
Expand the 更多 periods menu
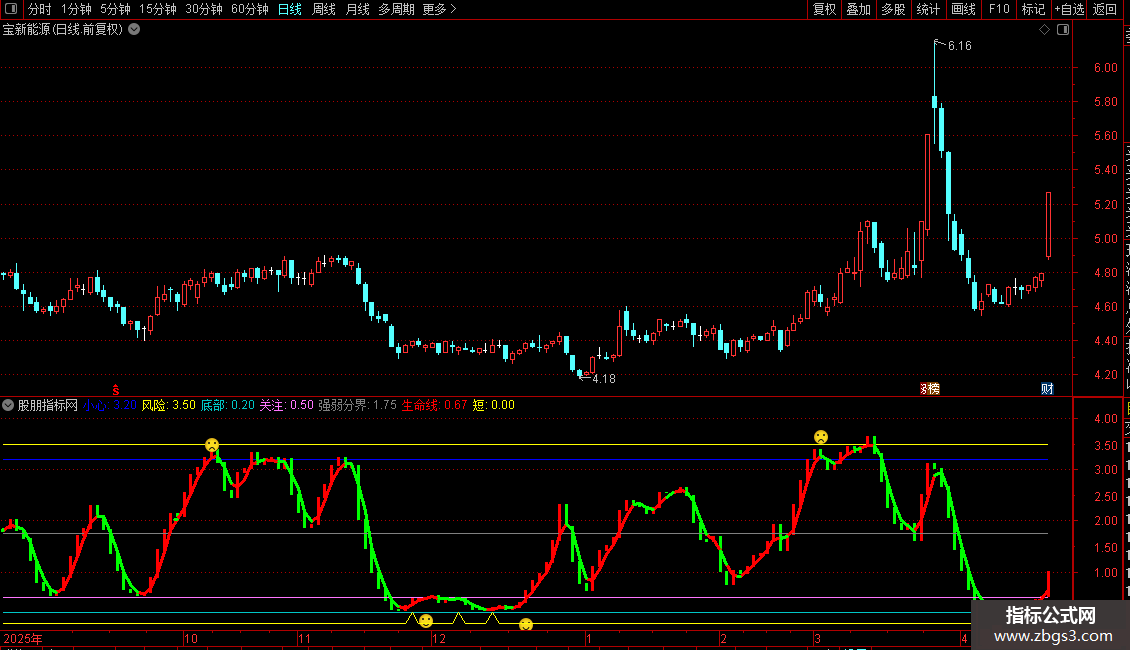[x=440, y=9]
